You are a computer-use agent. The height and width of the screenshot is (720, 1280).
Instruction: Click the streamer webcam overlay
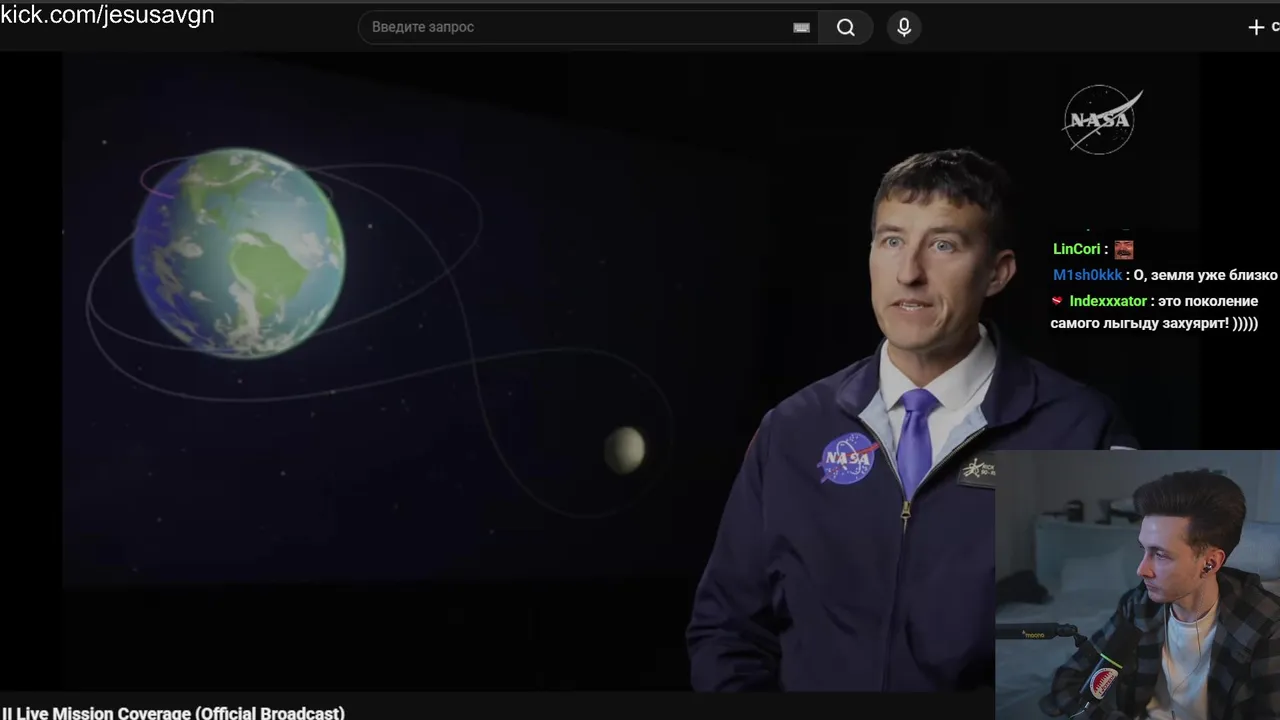click(1137, 585)
